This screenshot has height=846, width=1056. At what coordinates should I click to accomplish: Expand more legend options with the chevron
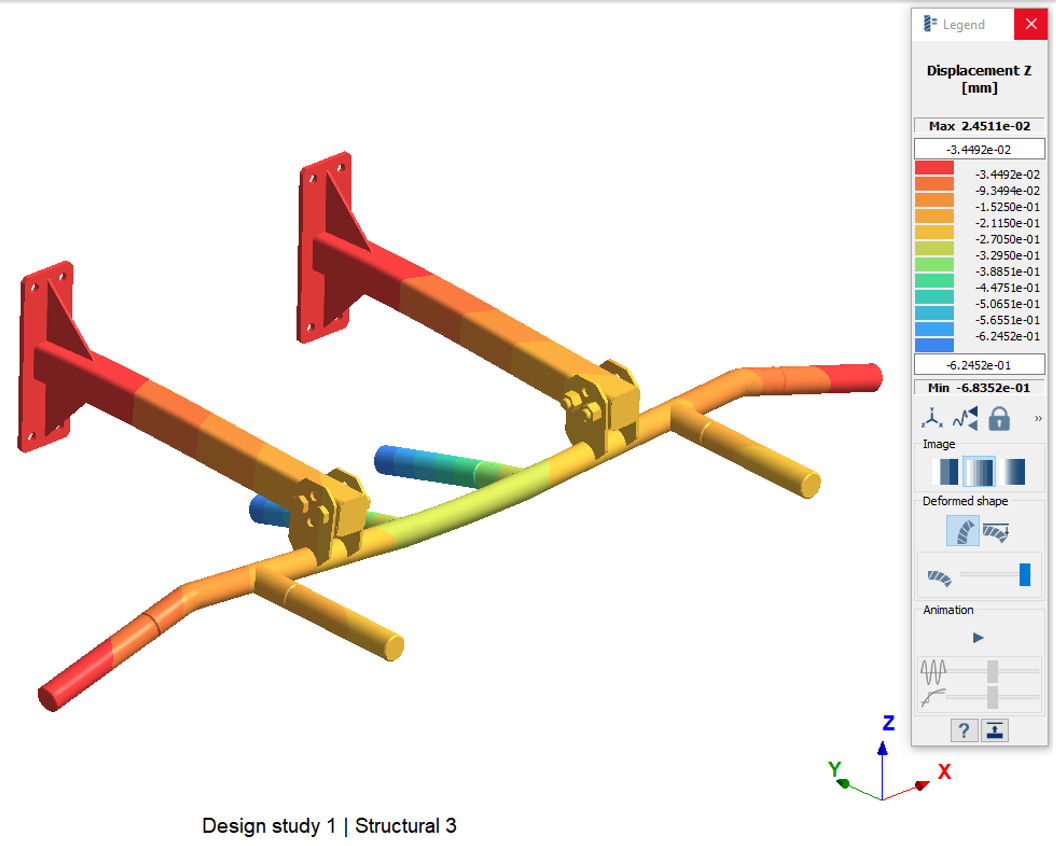coord(1037,418)
